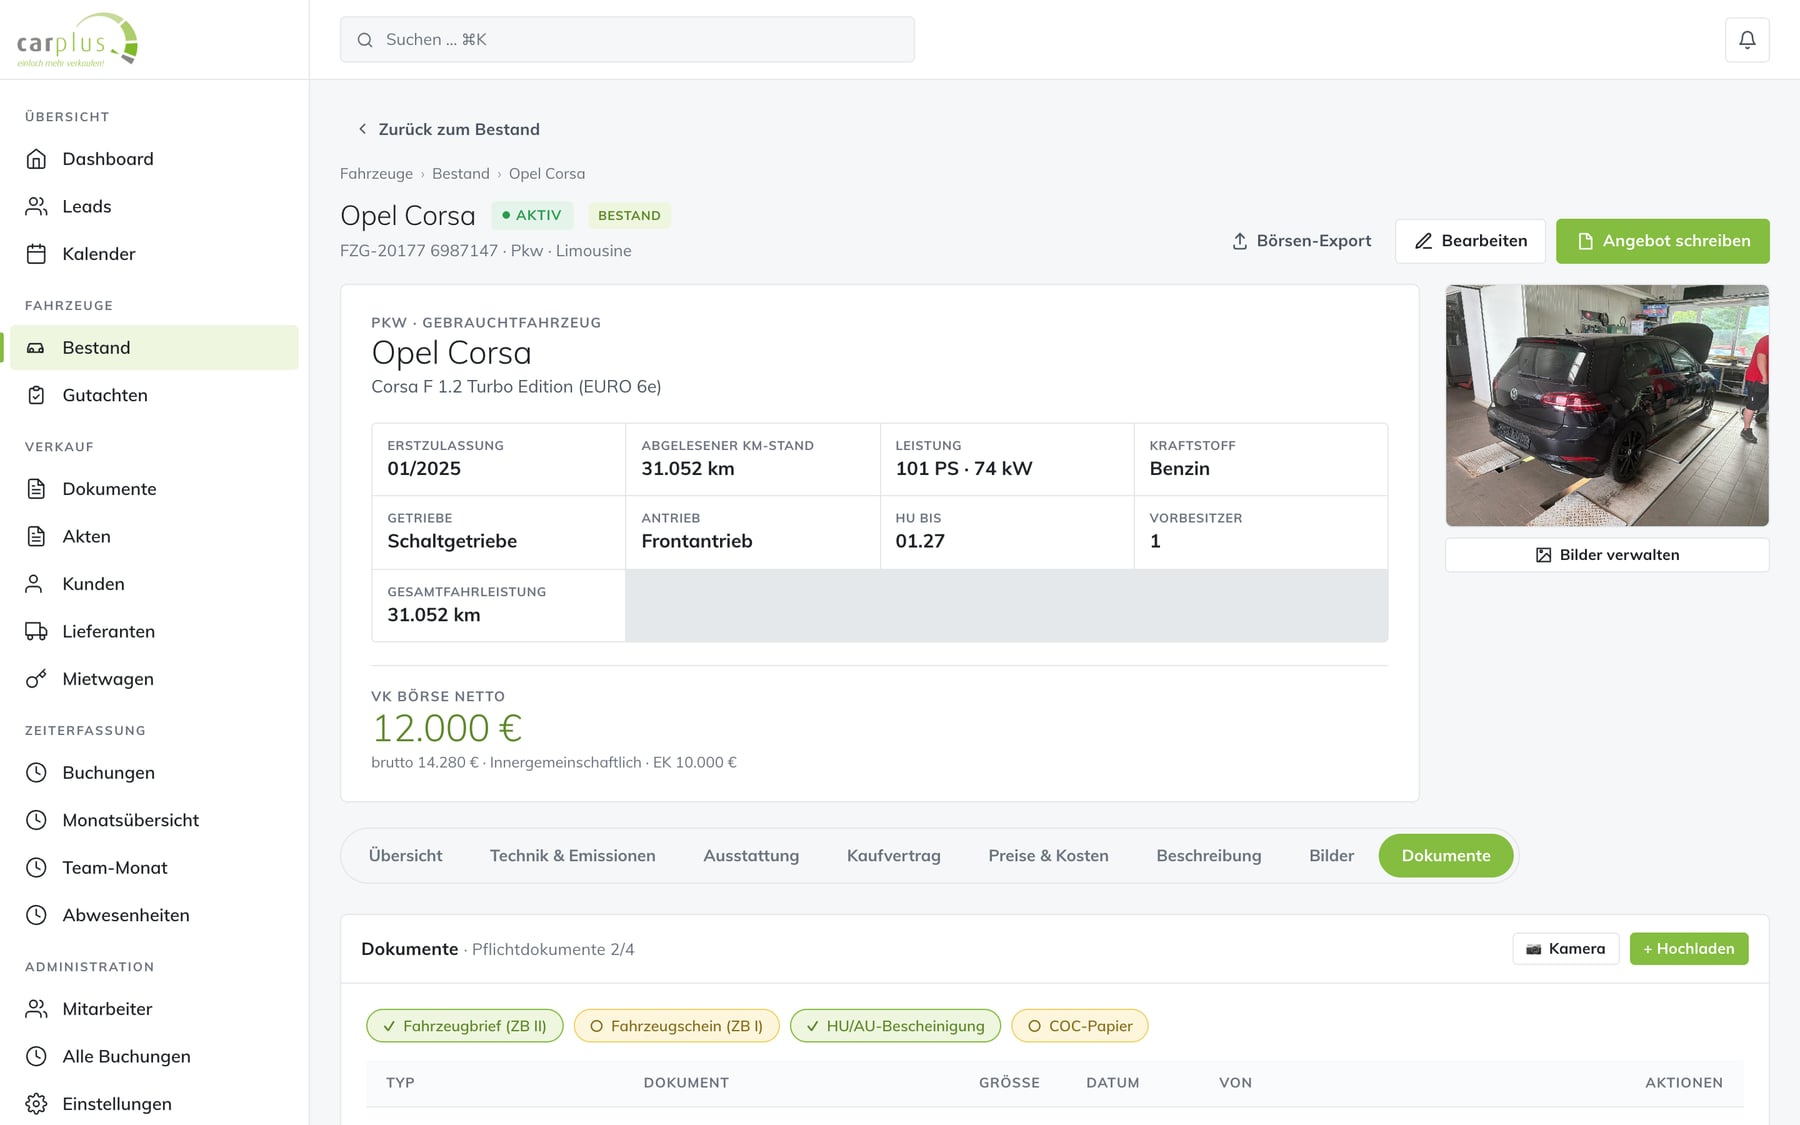Toggle Fahrzeugbrief (ZB II) document chip
The image size is (1800, 1125).
465,1026
